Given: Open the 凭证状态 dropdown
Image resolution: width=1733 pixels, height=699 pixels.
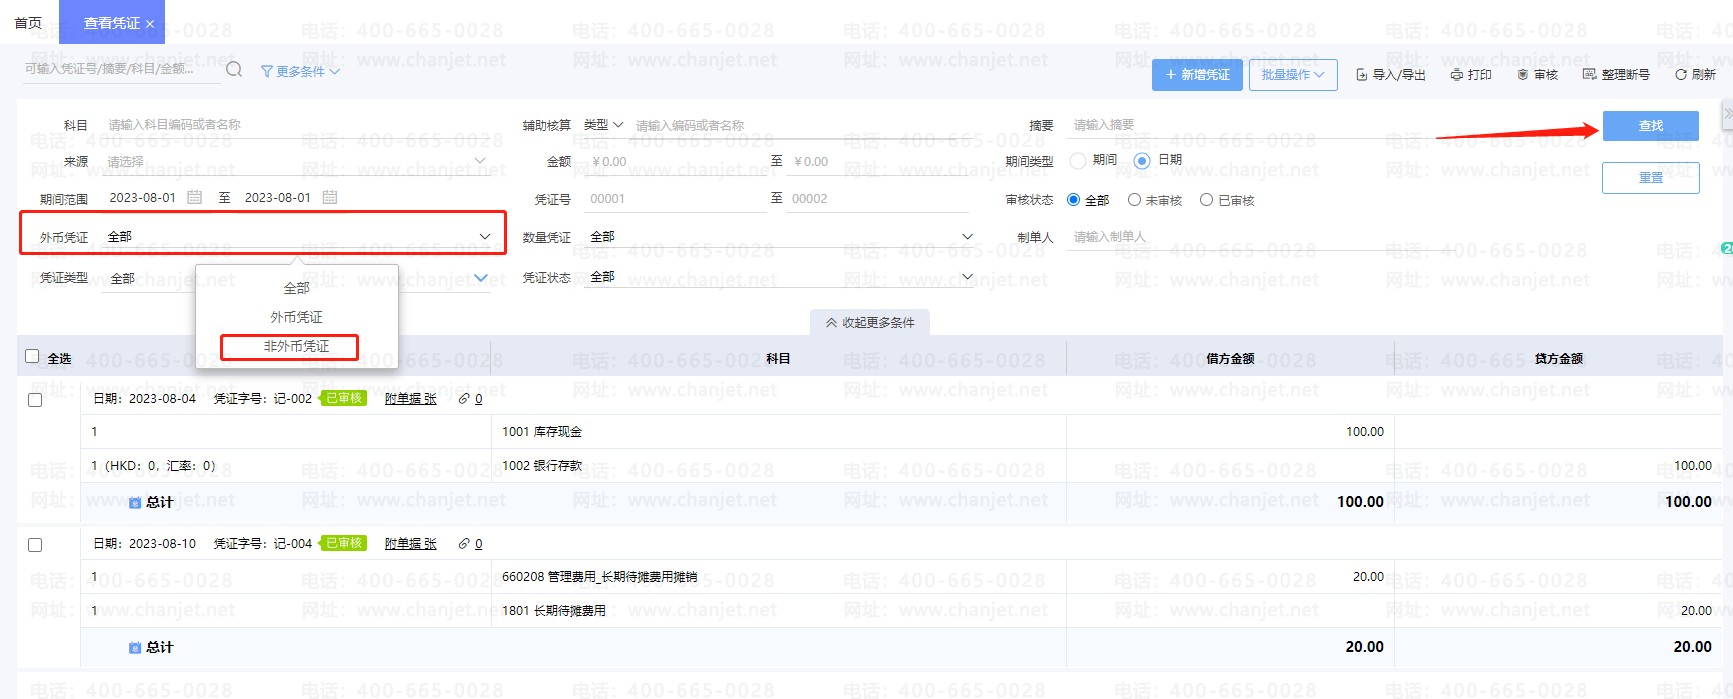Looking at the screenshot, I should click(x=780, y=277).
